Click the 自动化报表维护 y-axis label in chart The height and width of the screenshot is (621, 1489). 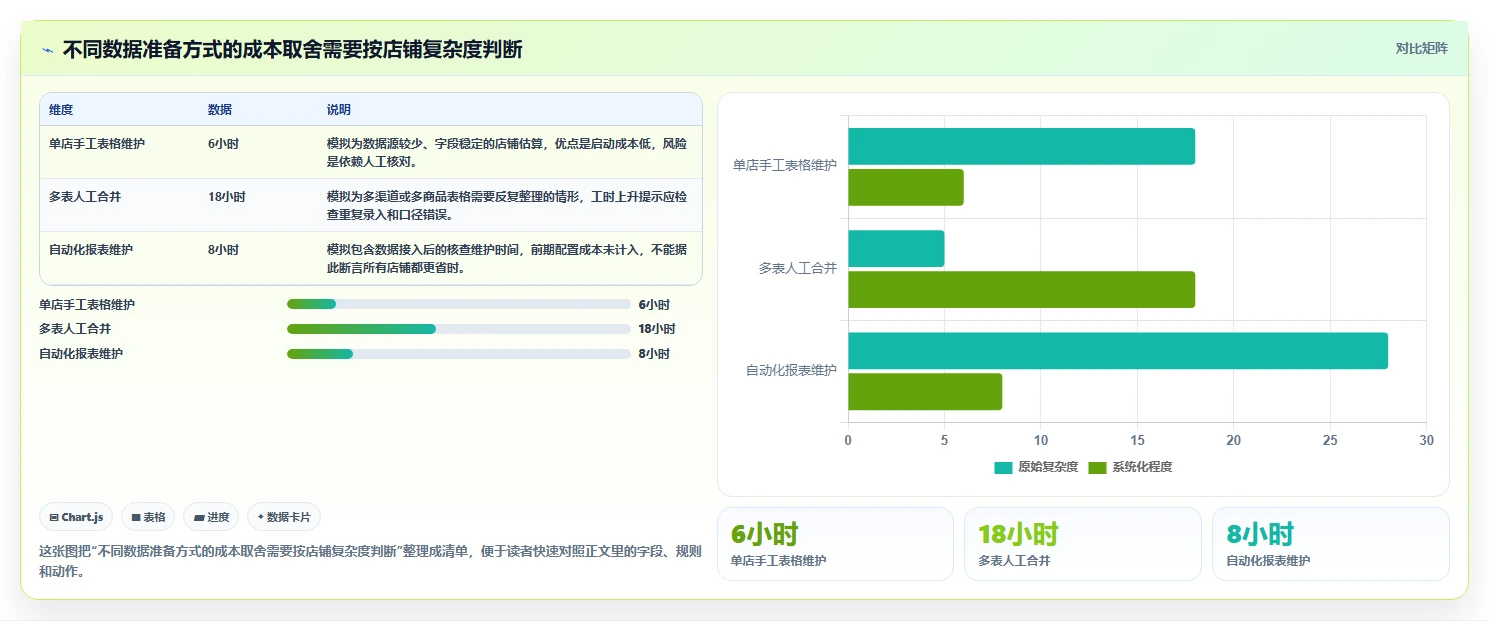[791, 371]
